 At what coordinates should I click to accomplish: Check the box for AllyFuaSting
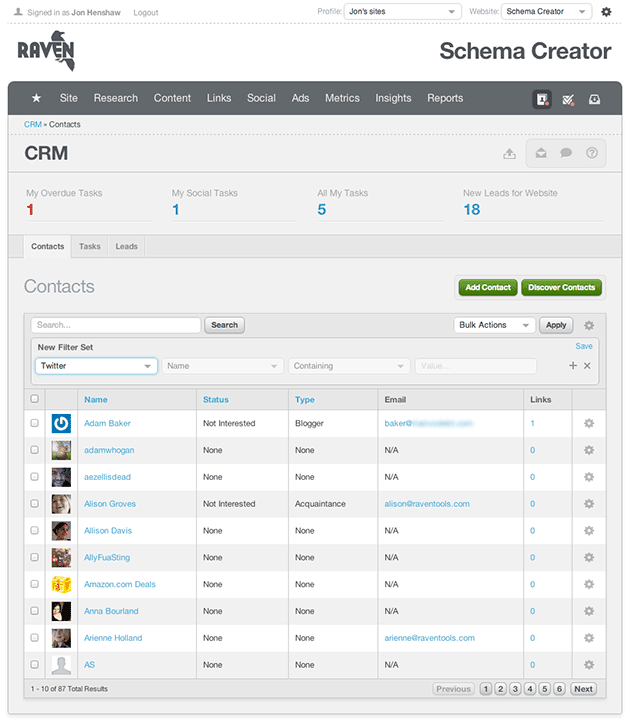34,557
